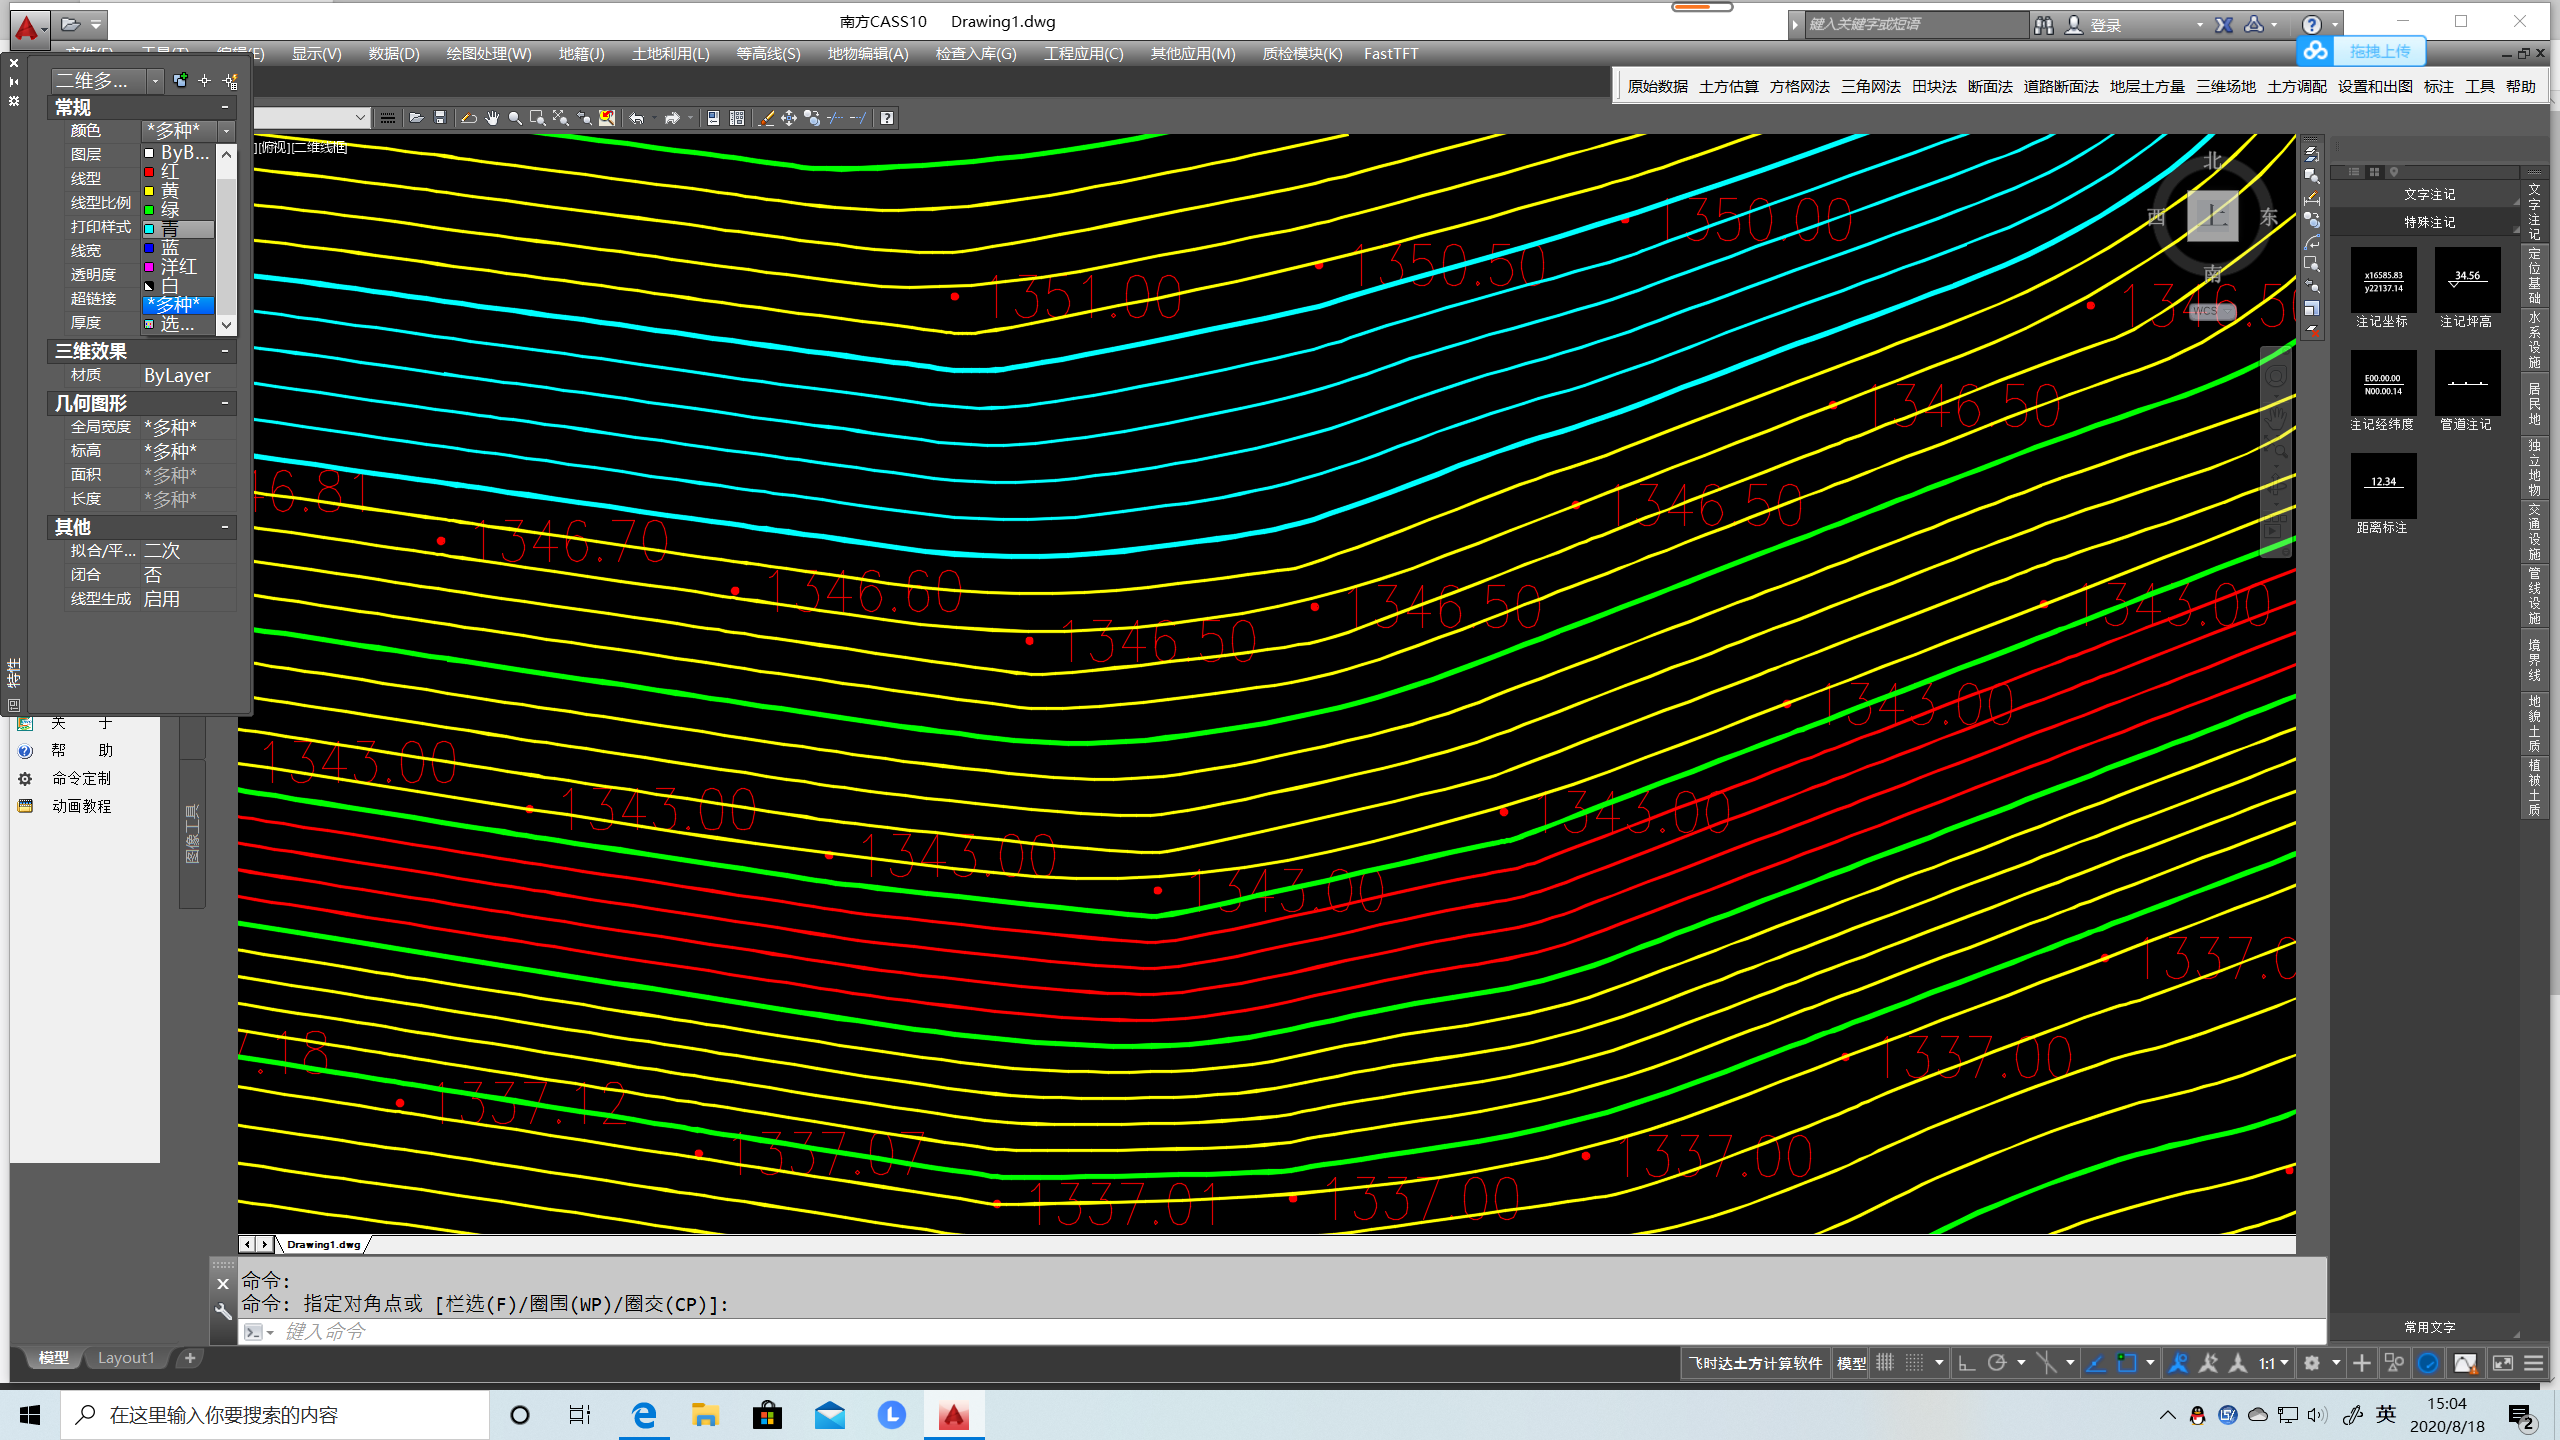This screenshot has height=1440, width=2560.
Task: Click the color list scroll down arrow
Action: pos(227,325)
